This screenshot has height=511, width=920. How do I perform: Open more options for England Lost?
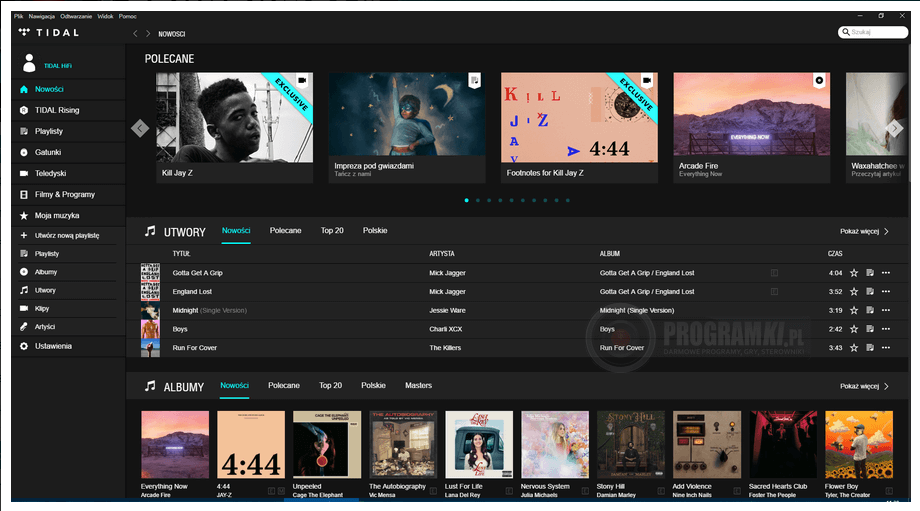886,292
